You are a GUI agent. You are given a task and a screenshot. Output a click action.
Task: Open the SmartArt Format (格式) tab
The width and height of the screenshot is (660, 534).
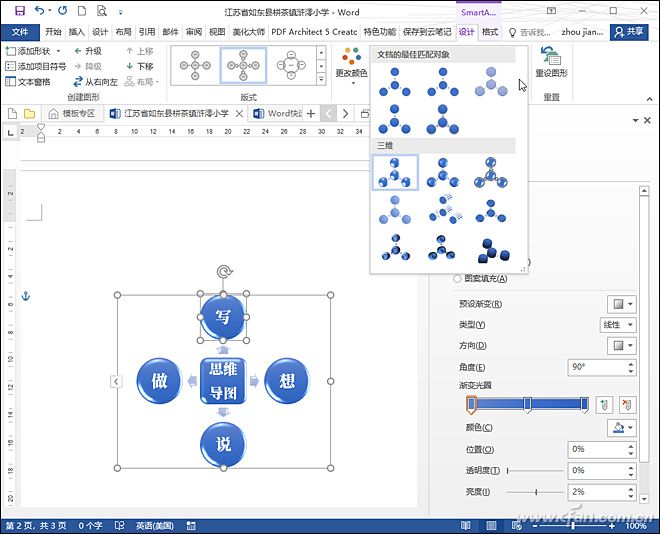490,32
